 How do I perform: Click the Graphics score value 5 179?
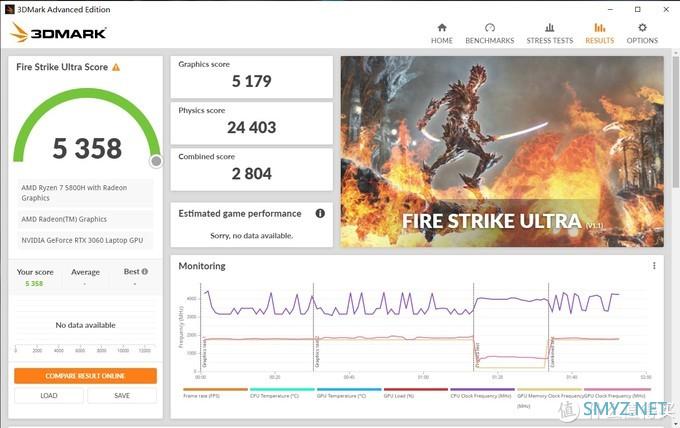(x=252, y=81)
